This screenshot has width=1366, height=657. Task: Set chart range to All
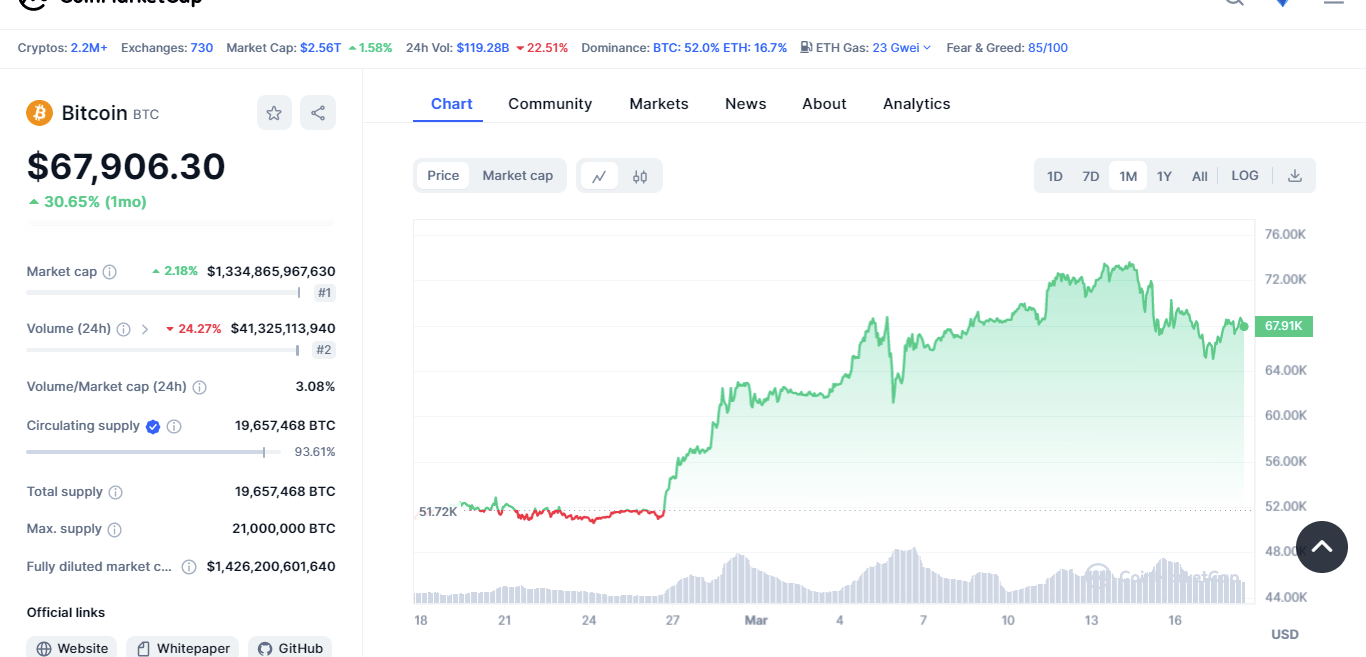click(1200, 176)
